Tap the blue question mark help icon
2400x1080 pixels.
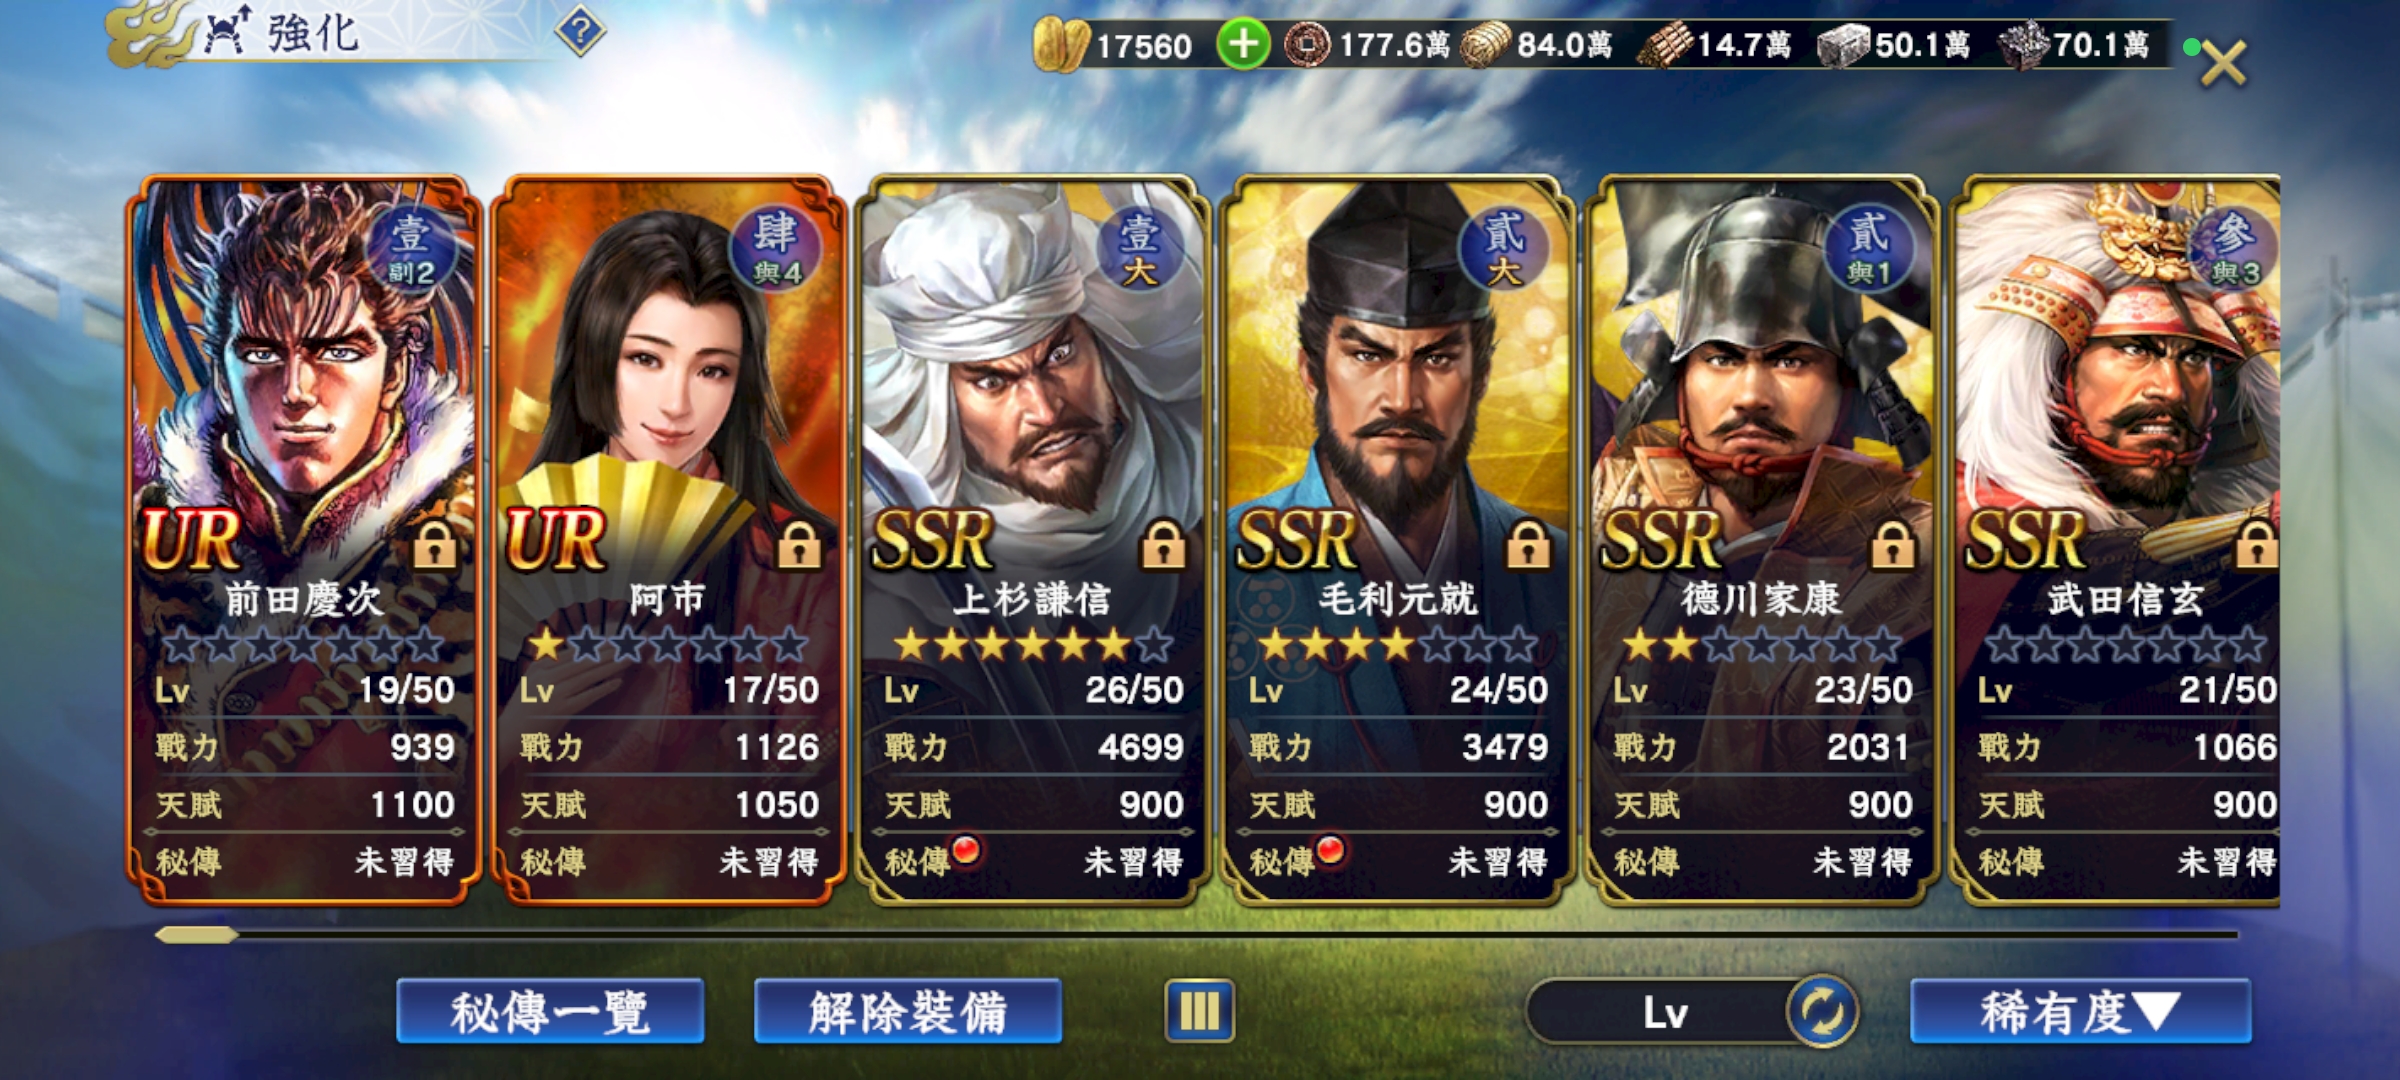pyautogui.click(x=580, y=33)
